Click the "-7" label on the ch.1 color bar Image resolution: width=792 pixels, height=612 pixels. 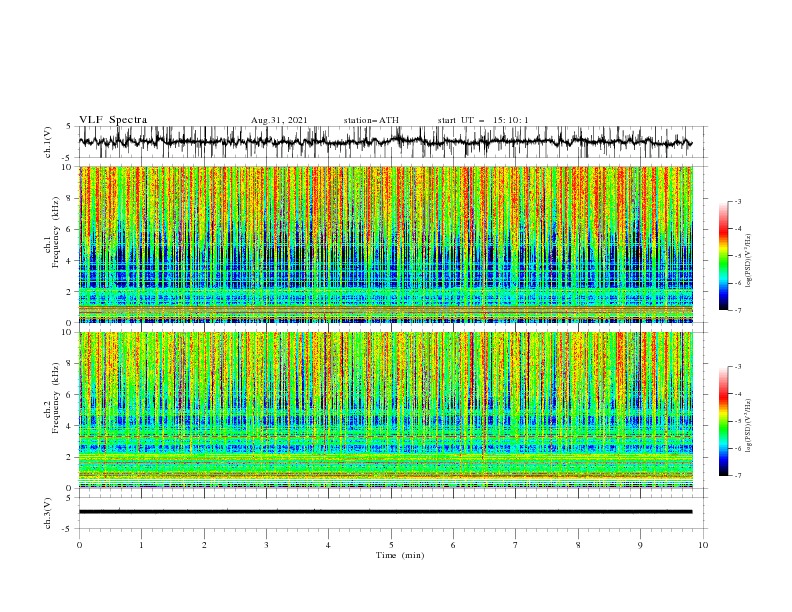738,310
